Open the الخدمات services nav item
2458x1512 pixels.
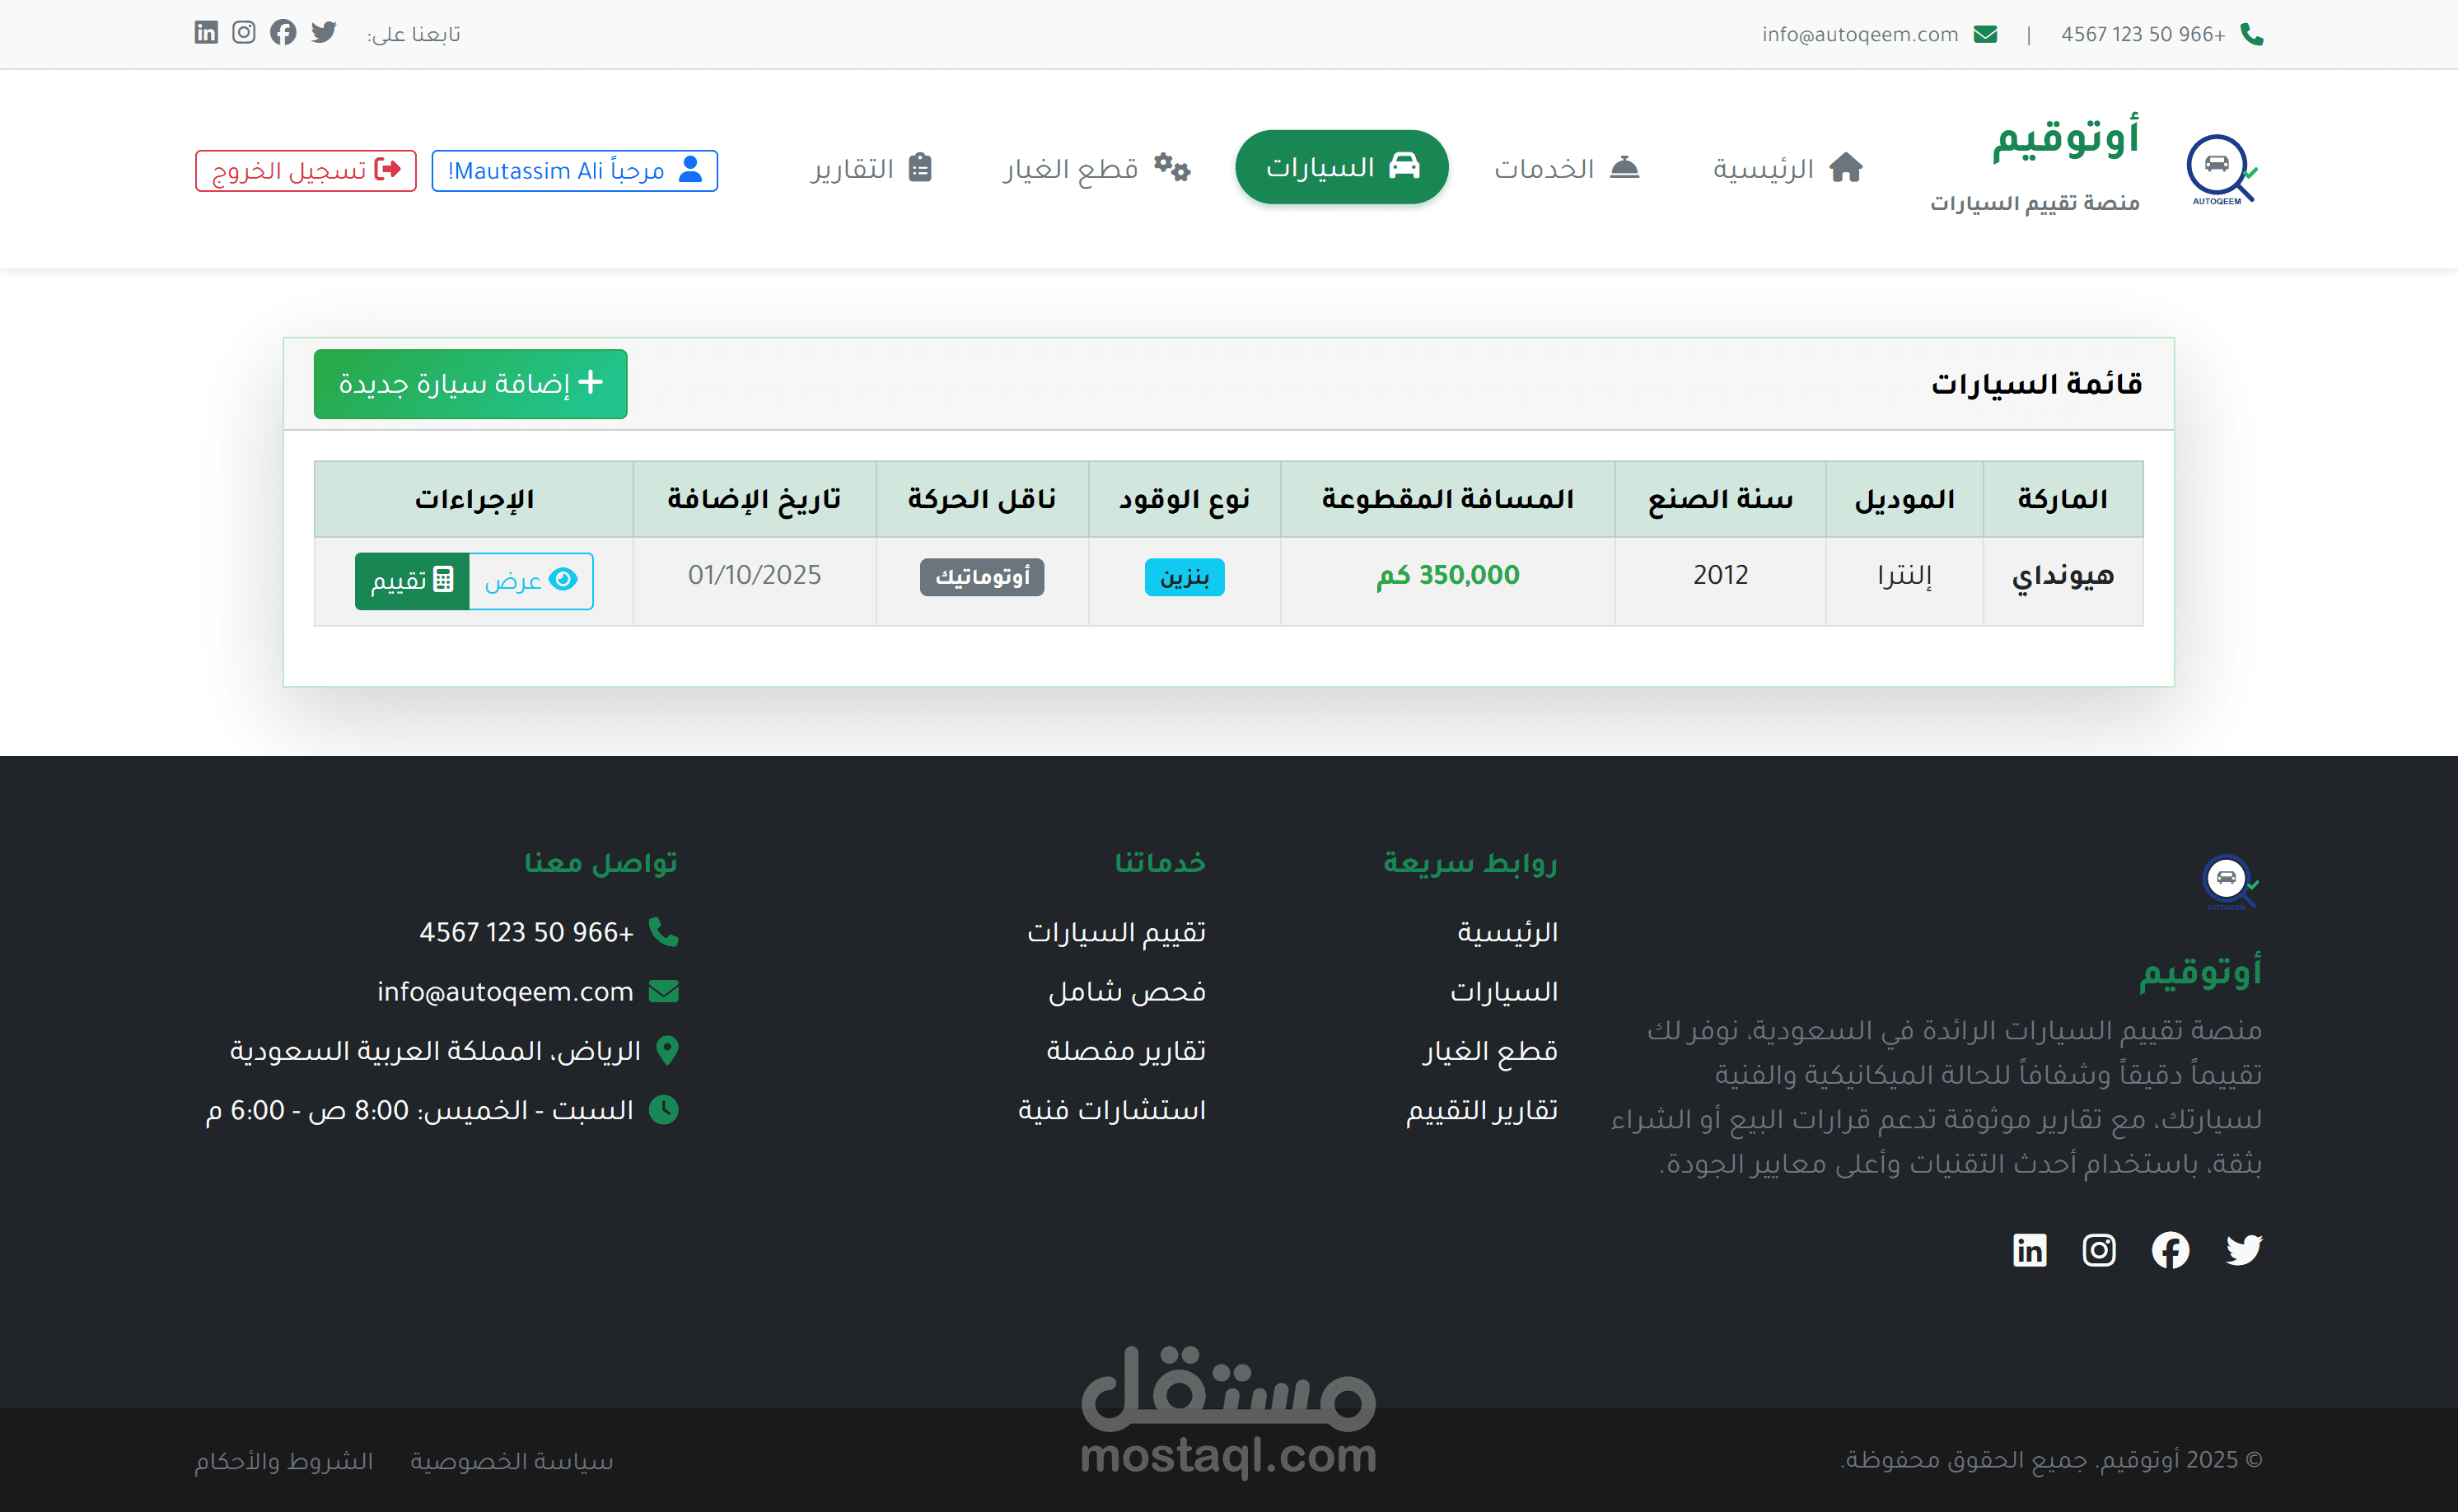pyautogui.click(x=1566, y=168)
